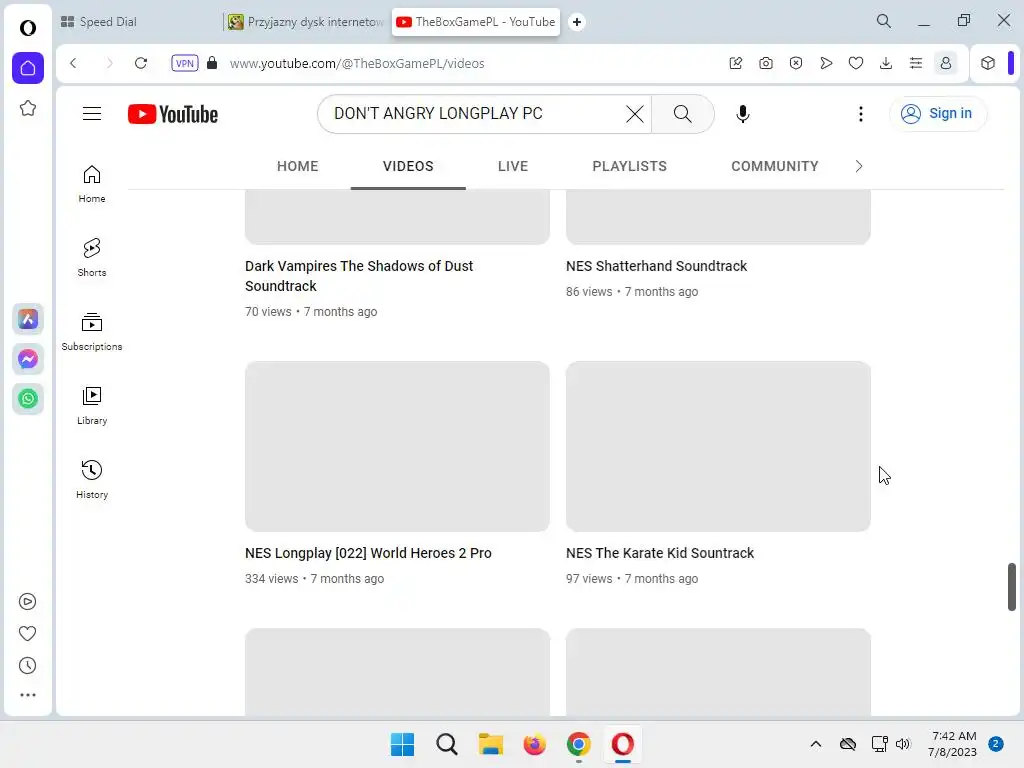Show hidden tray icons chevron
This screenshot has height=768, width=1024.
point(816,744)
